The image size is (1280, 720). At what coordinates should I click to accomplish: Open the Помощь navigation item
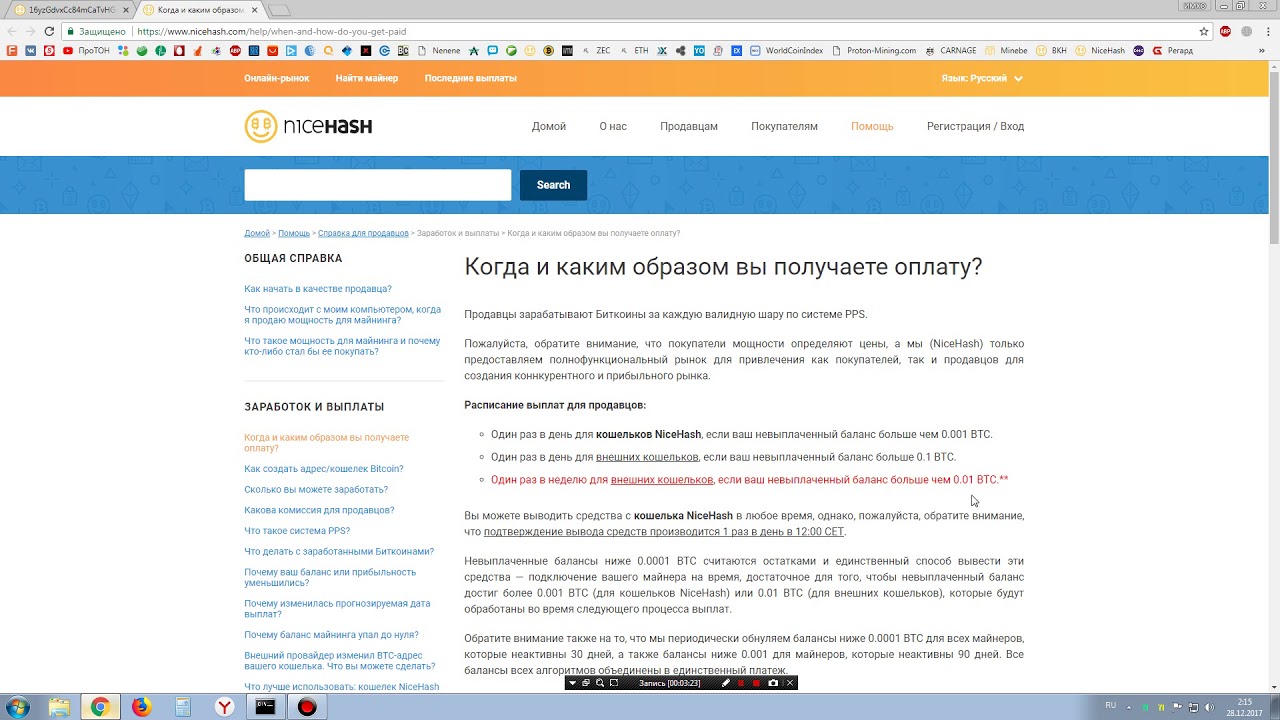point(872,126)
